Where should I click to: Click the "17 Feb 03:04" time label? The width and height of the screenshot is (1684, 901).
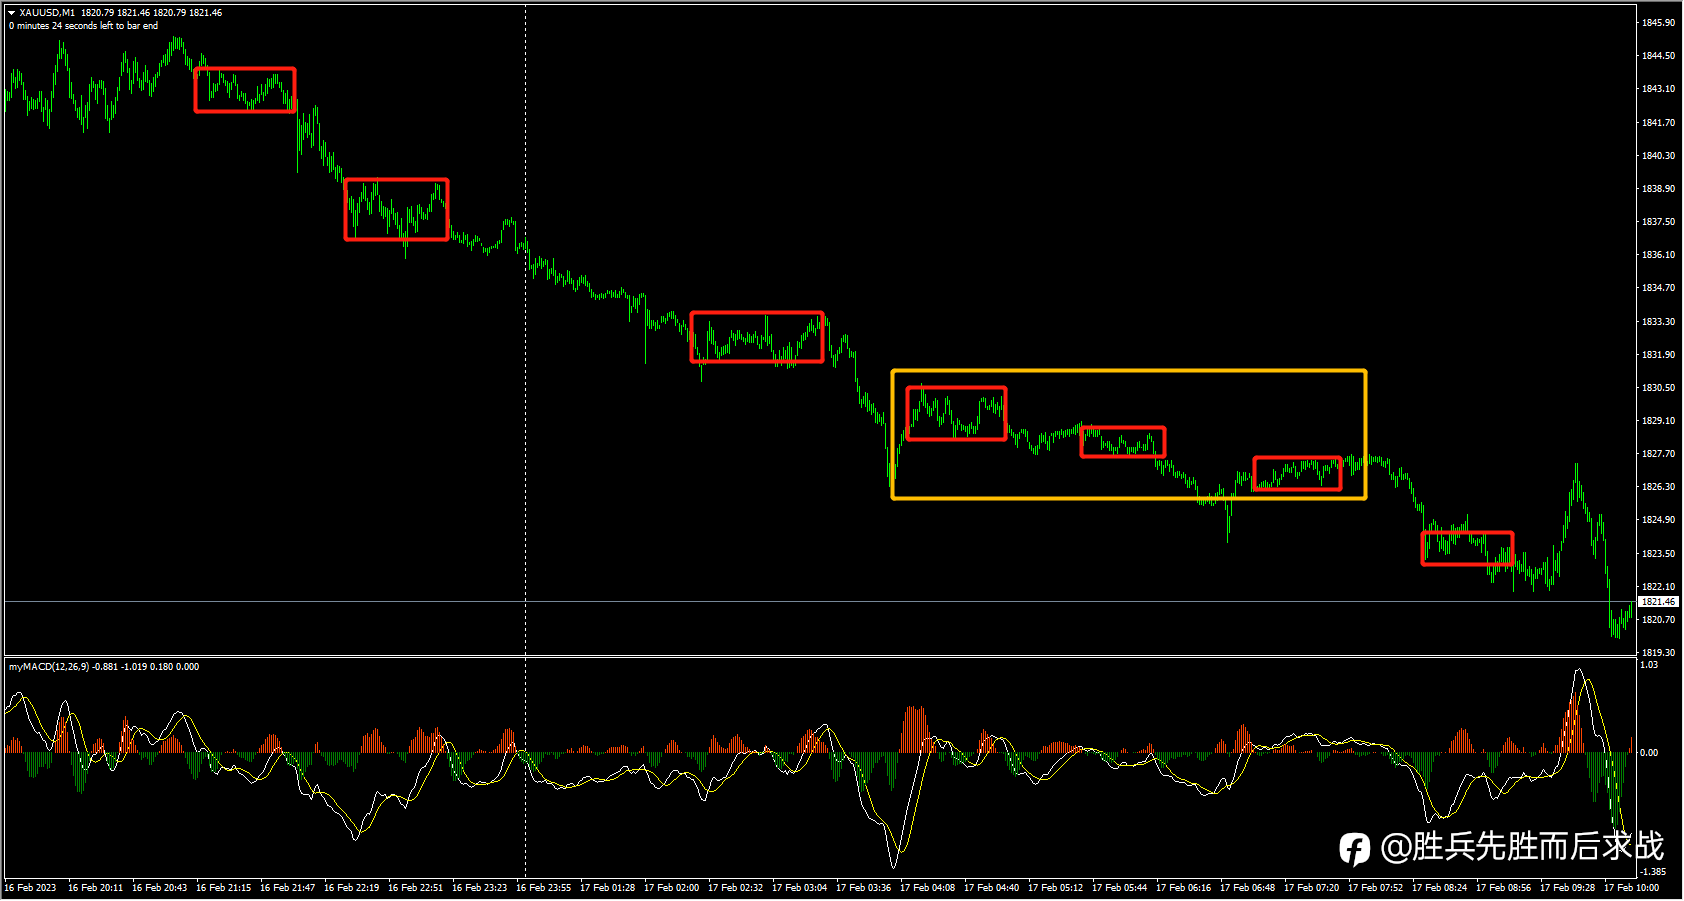[x=799, y=888]
